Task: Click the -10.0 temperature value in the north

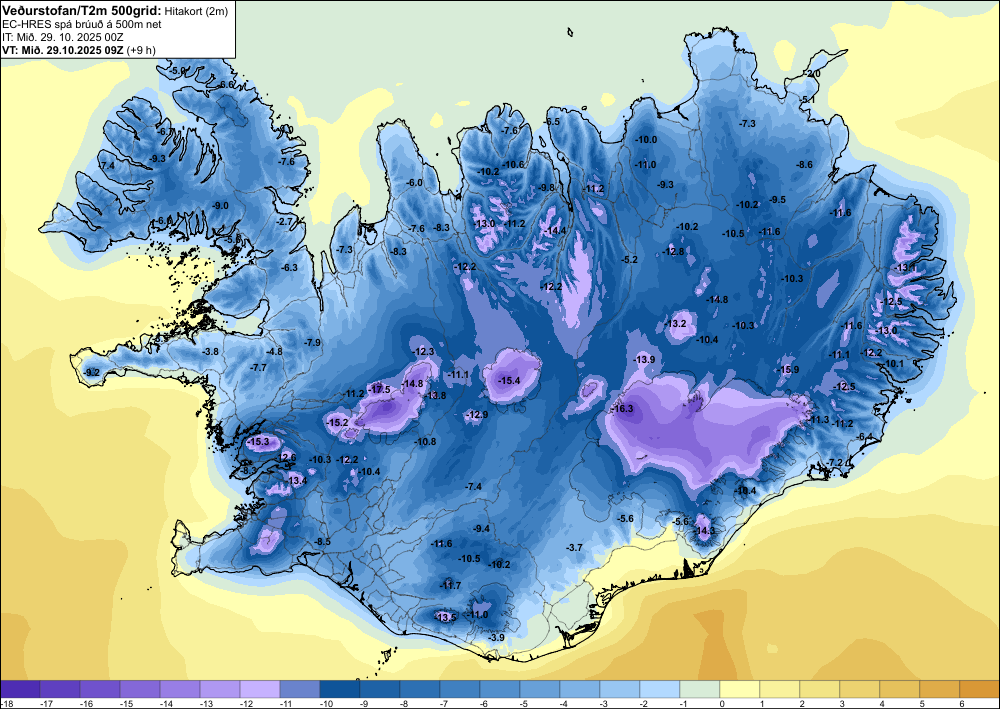Action: pos(645,139)
